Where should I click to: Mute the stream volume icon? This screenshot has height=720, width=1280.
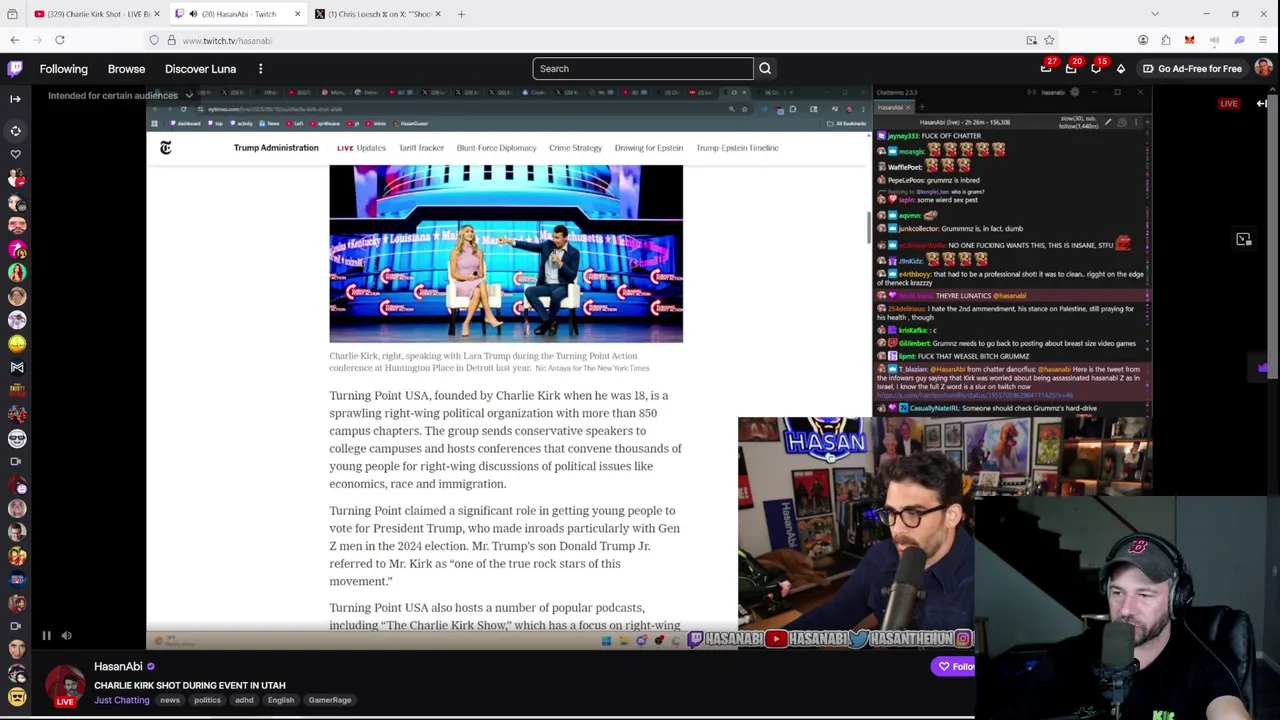coord(66,635)
